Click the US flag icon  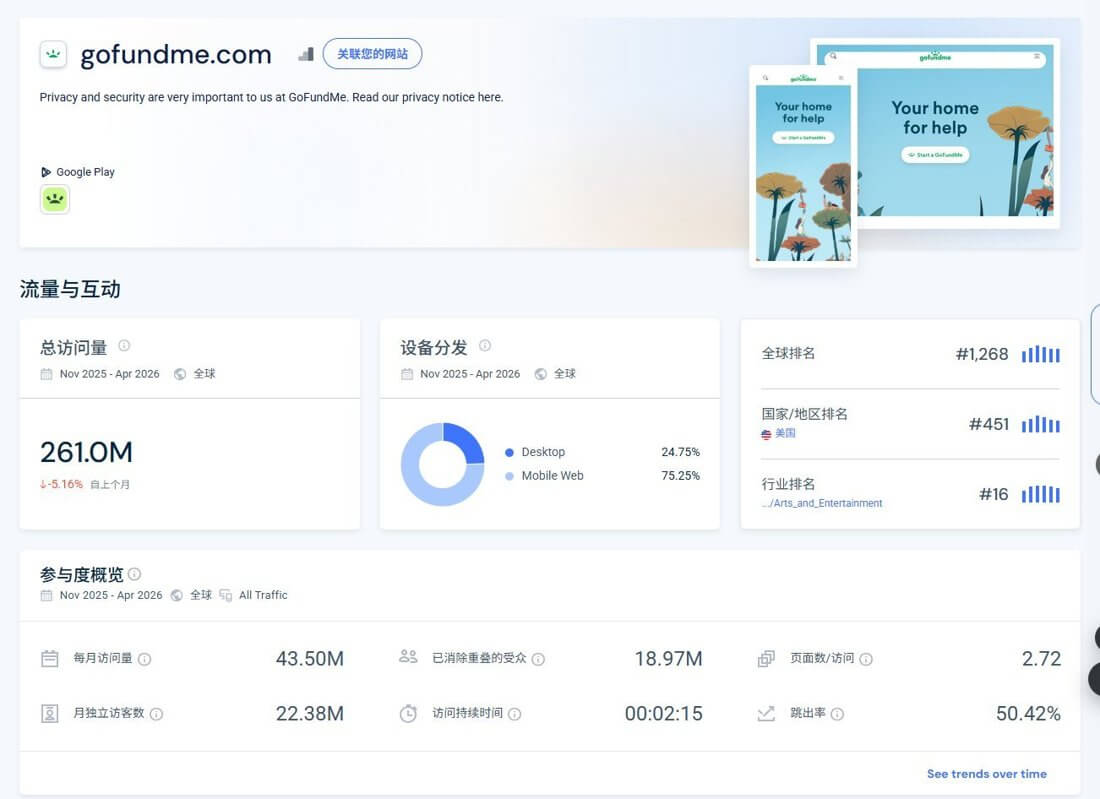766,434
